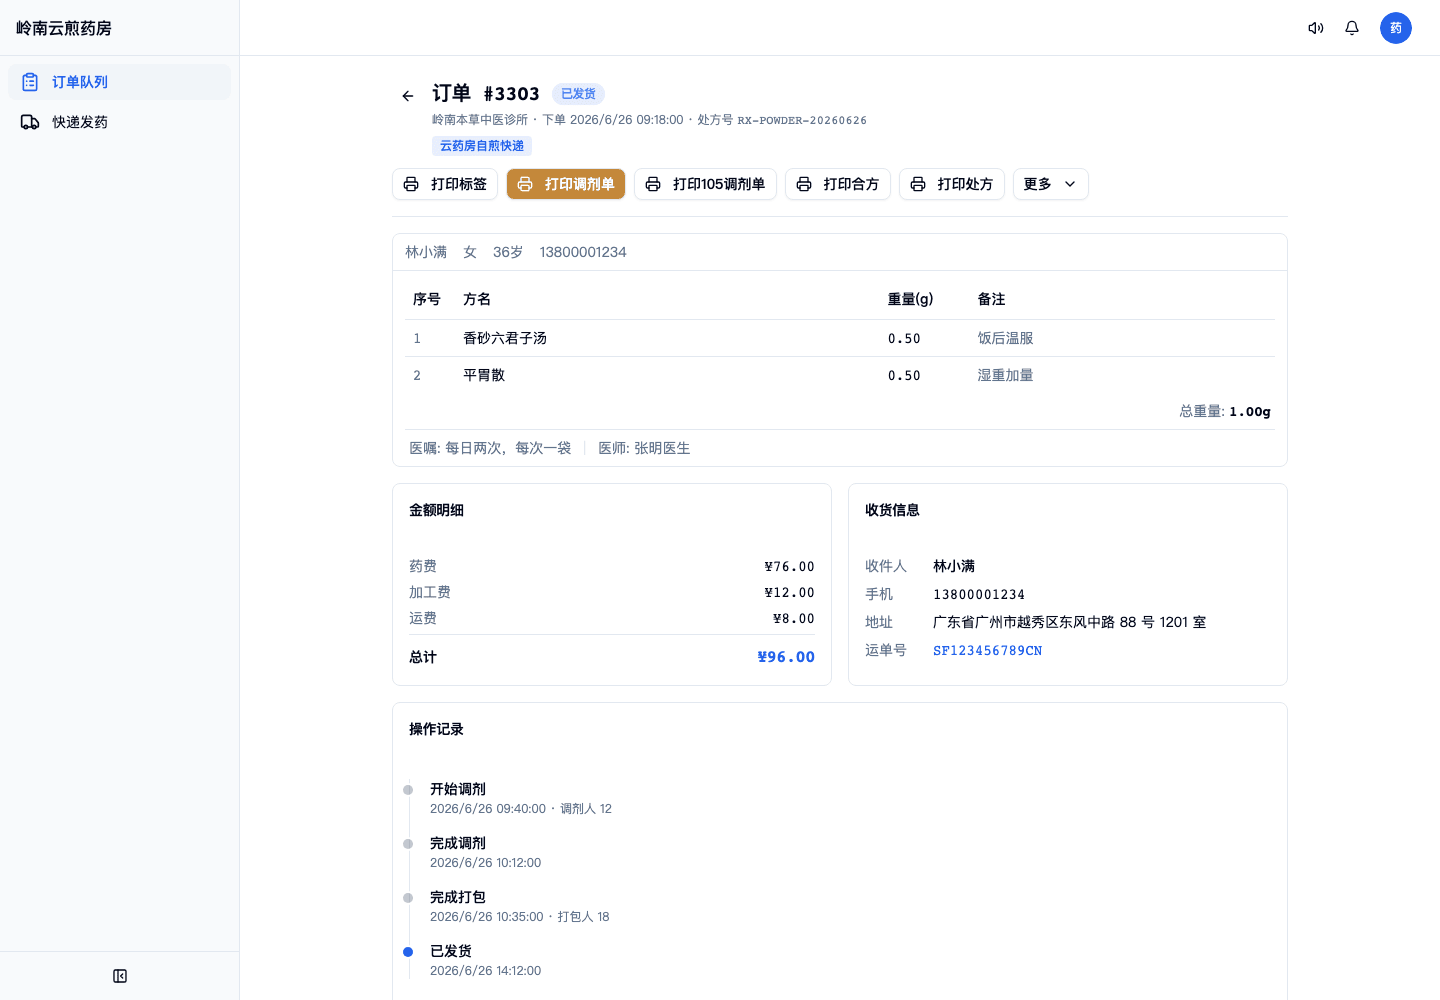Click the 饭后温服 remark

click(x=1005, y=338)
